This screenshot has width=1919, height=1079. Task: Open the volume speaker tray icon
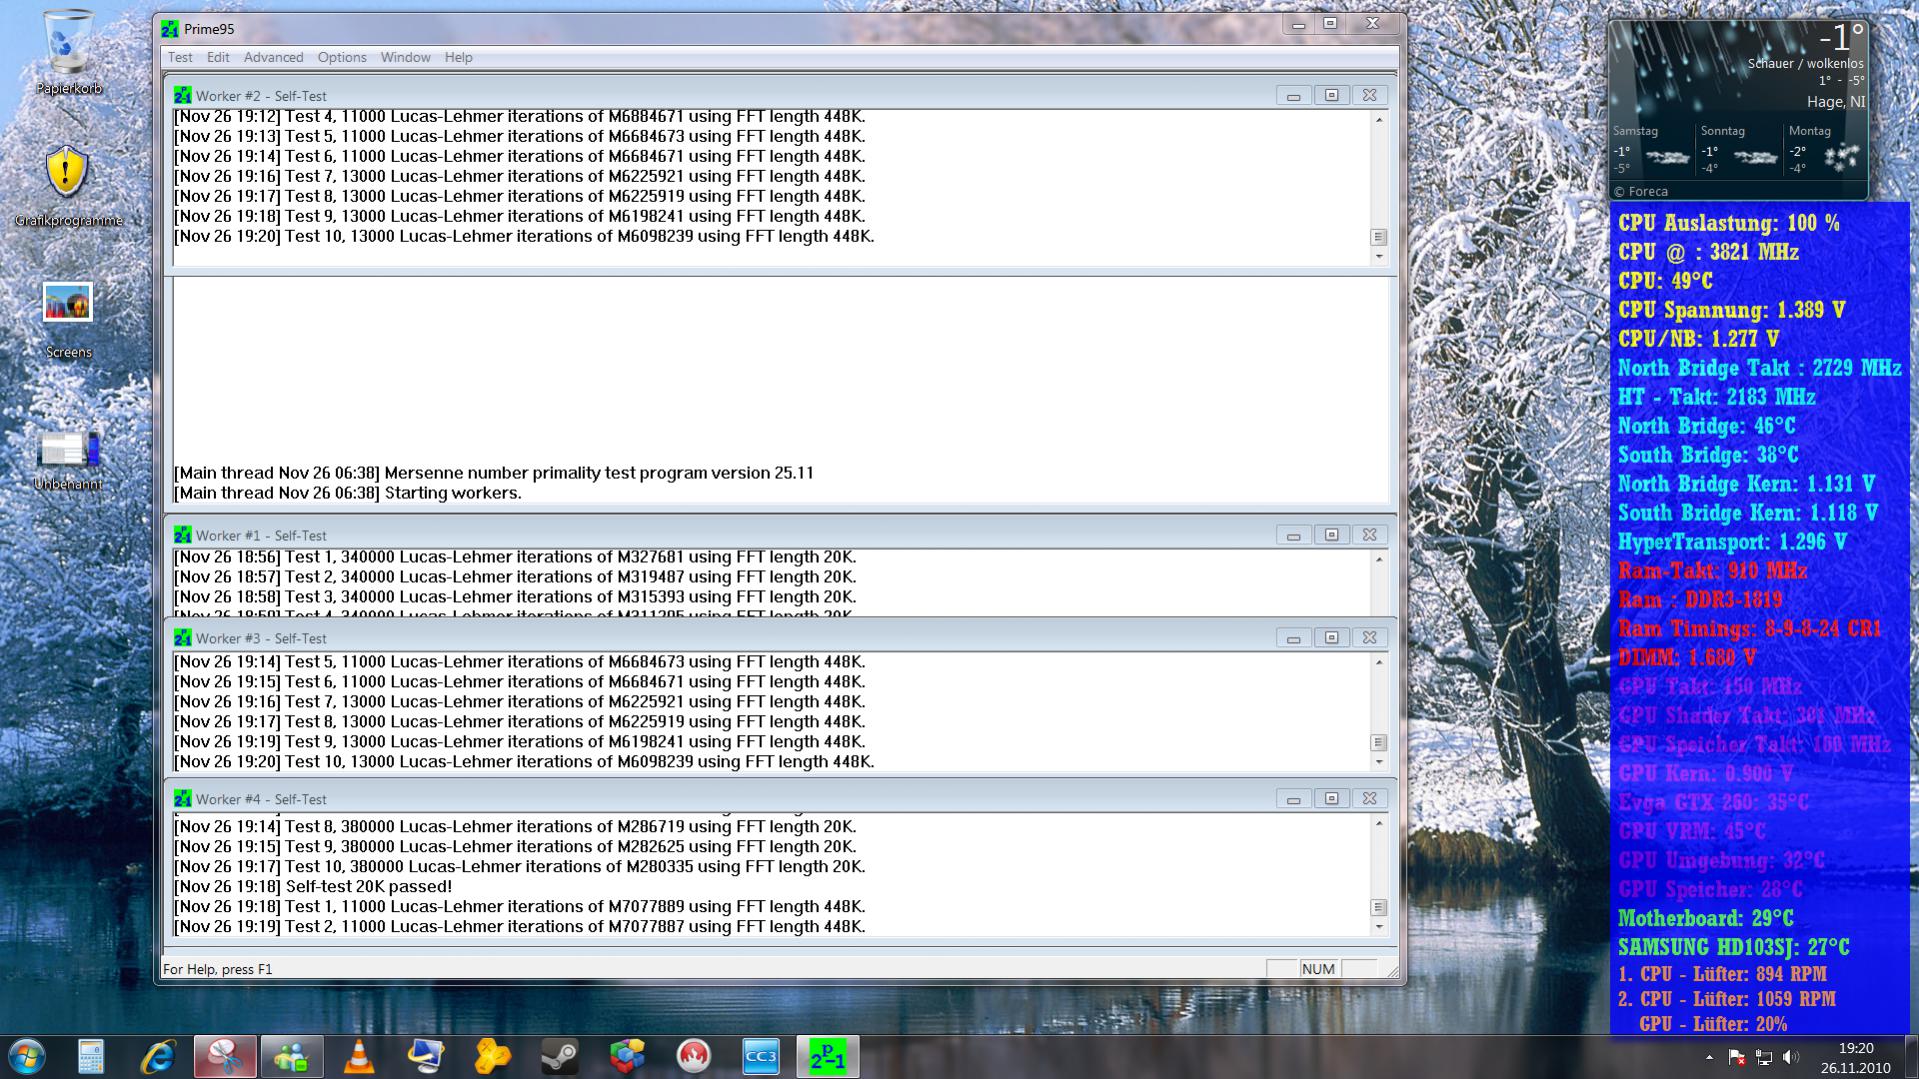1790,1057
